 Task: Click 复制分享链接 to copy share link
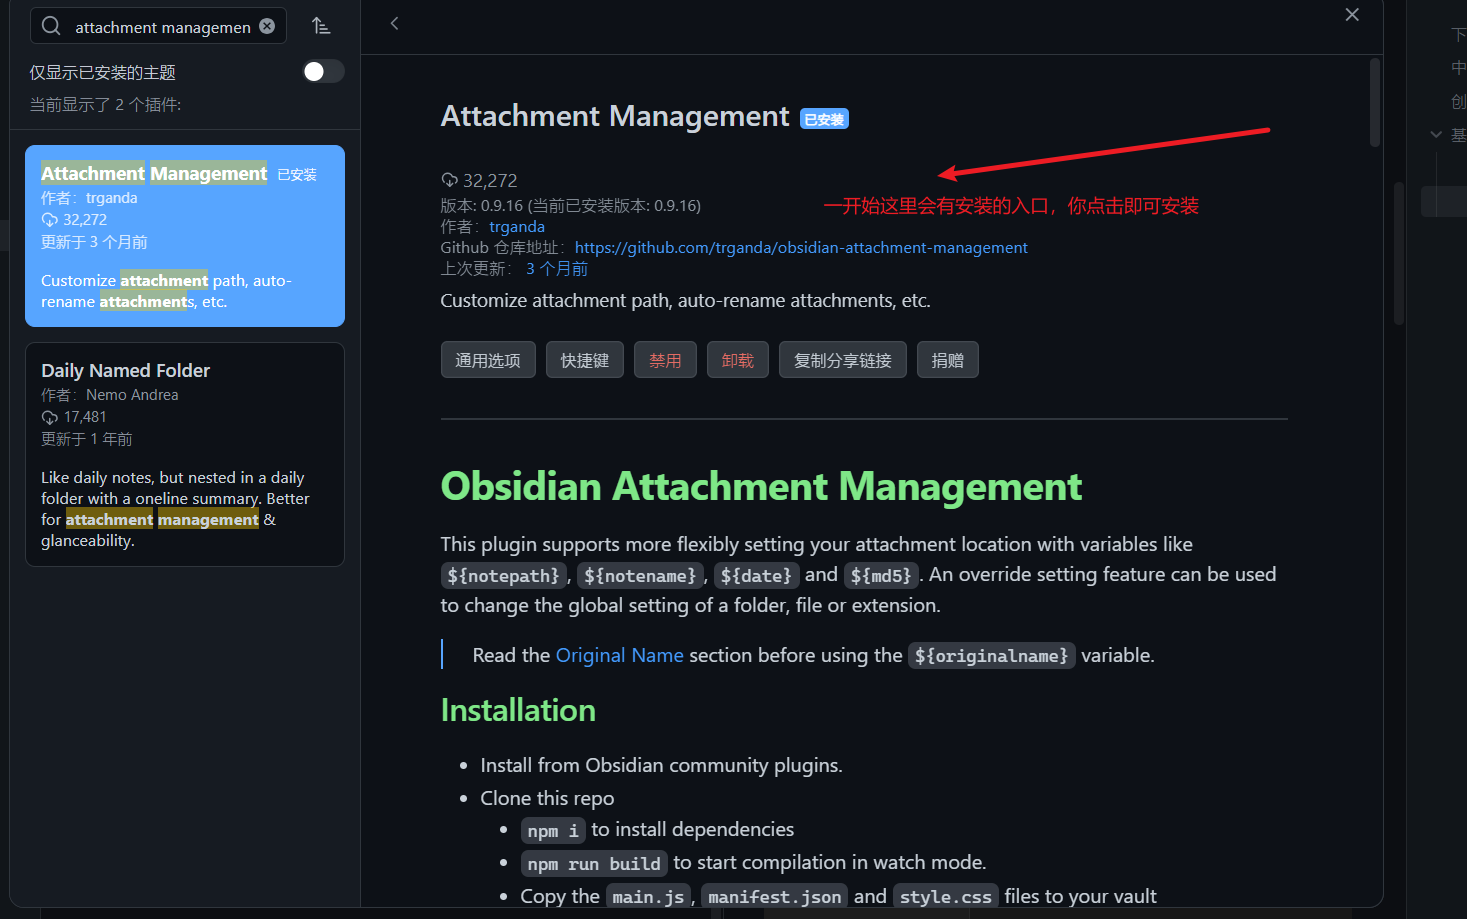point(842,360)
